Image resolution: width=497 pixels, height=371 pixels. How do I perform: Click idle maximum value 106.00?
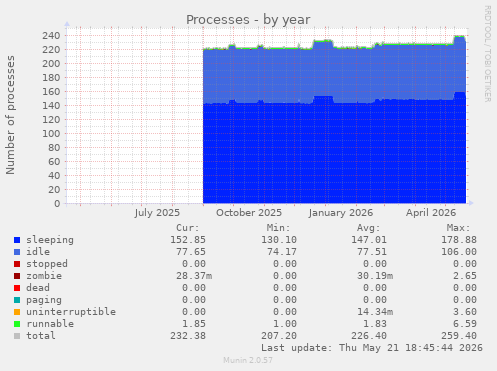459,252
